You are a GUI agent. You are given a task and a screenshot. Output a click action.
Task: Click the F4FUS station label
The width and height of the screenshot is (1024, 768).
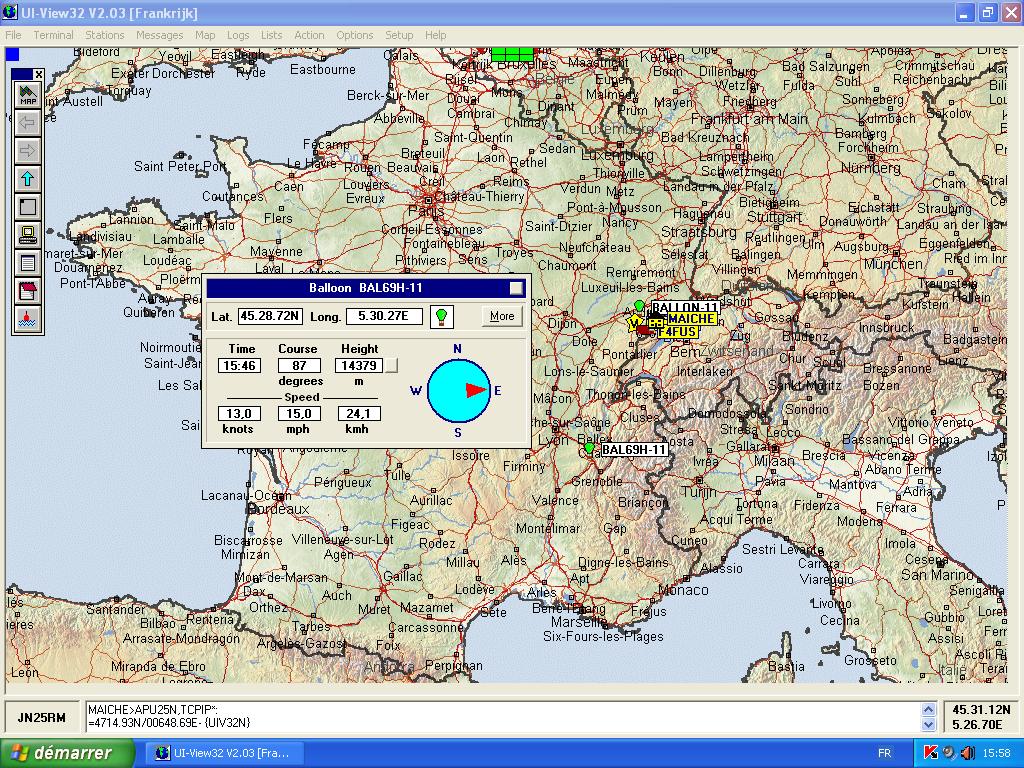pyautogui.click(x=678, y=332)
